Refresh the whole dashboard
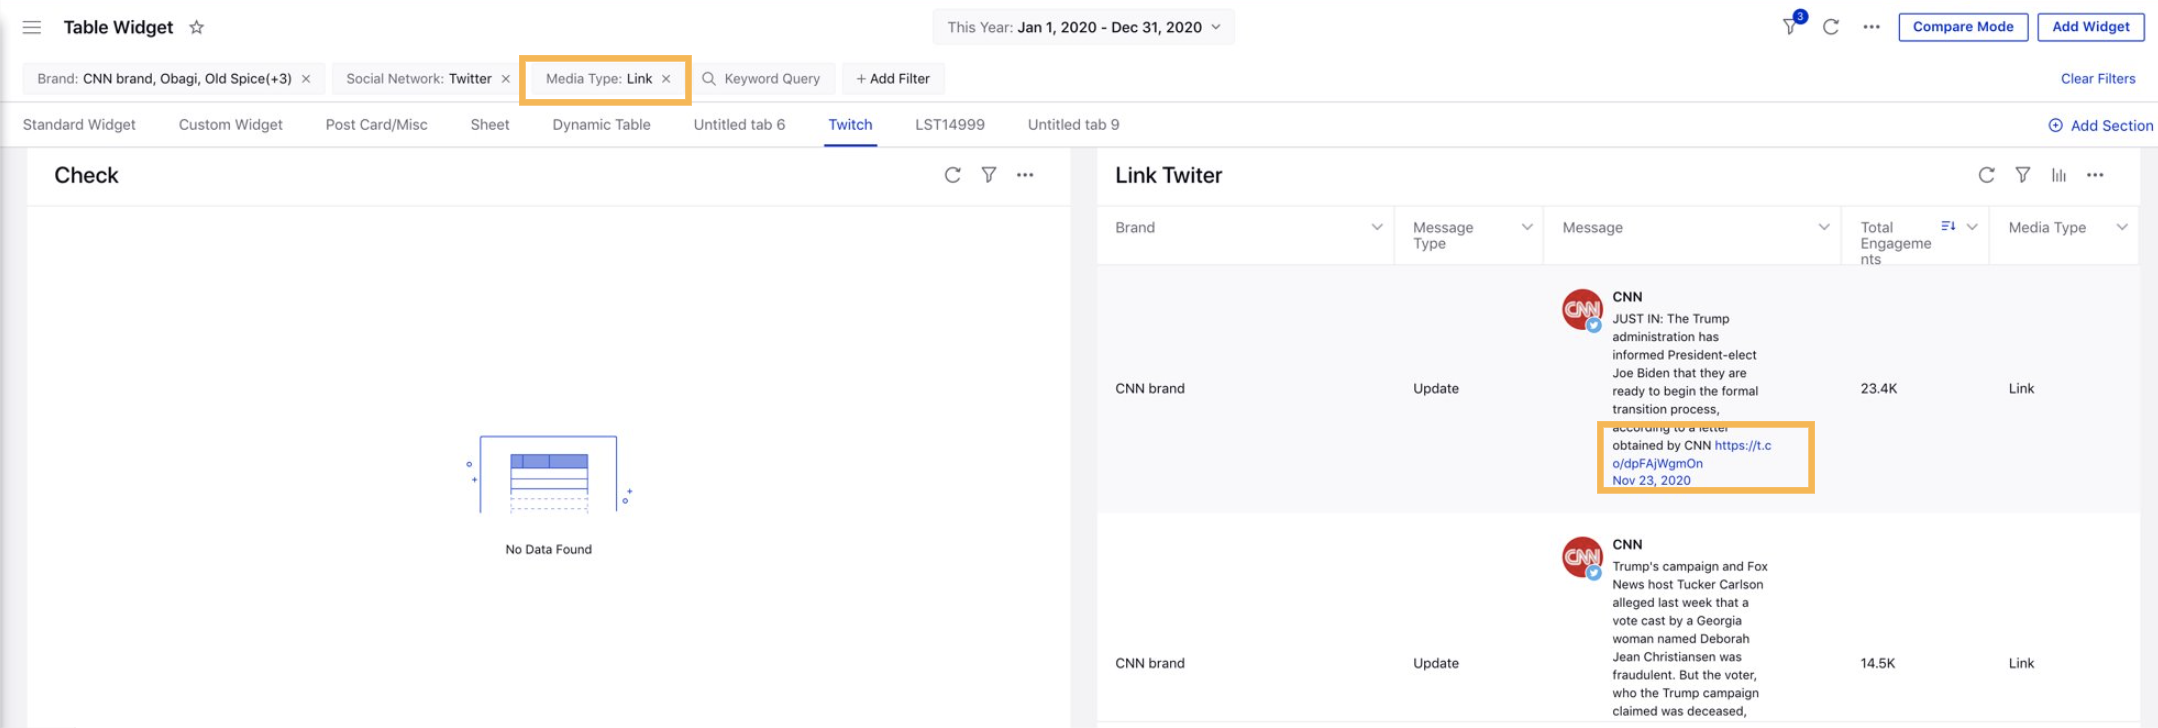The height and width of the screenshot is (728, 2158). click(1831, 27)
